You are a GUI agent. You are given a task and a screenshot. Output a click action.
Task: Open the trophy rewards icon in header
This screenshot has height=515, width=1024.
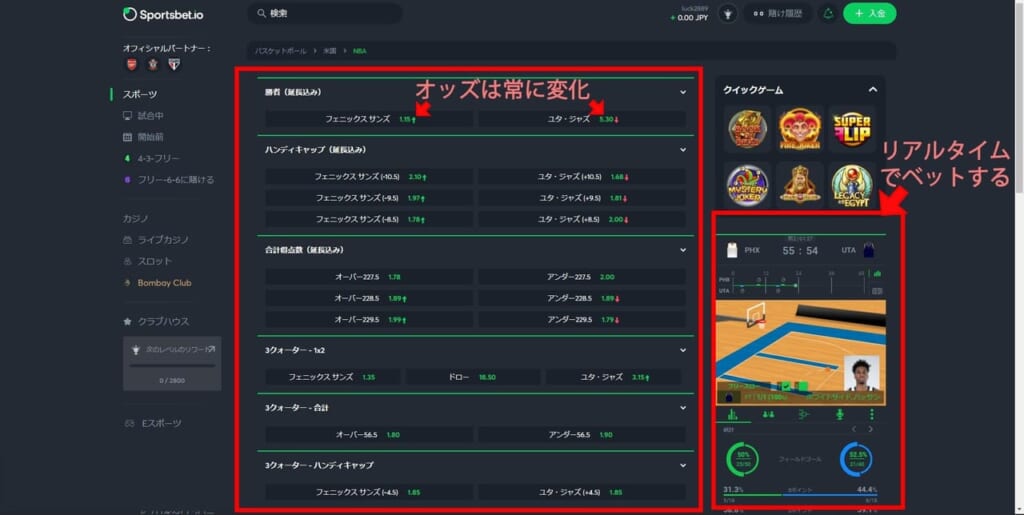728,14
